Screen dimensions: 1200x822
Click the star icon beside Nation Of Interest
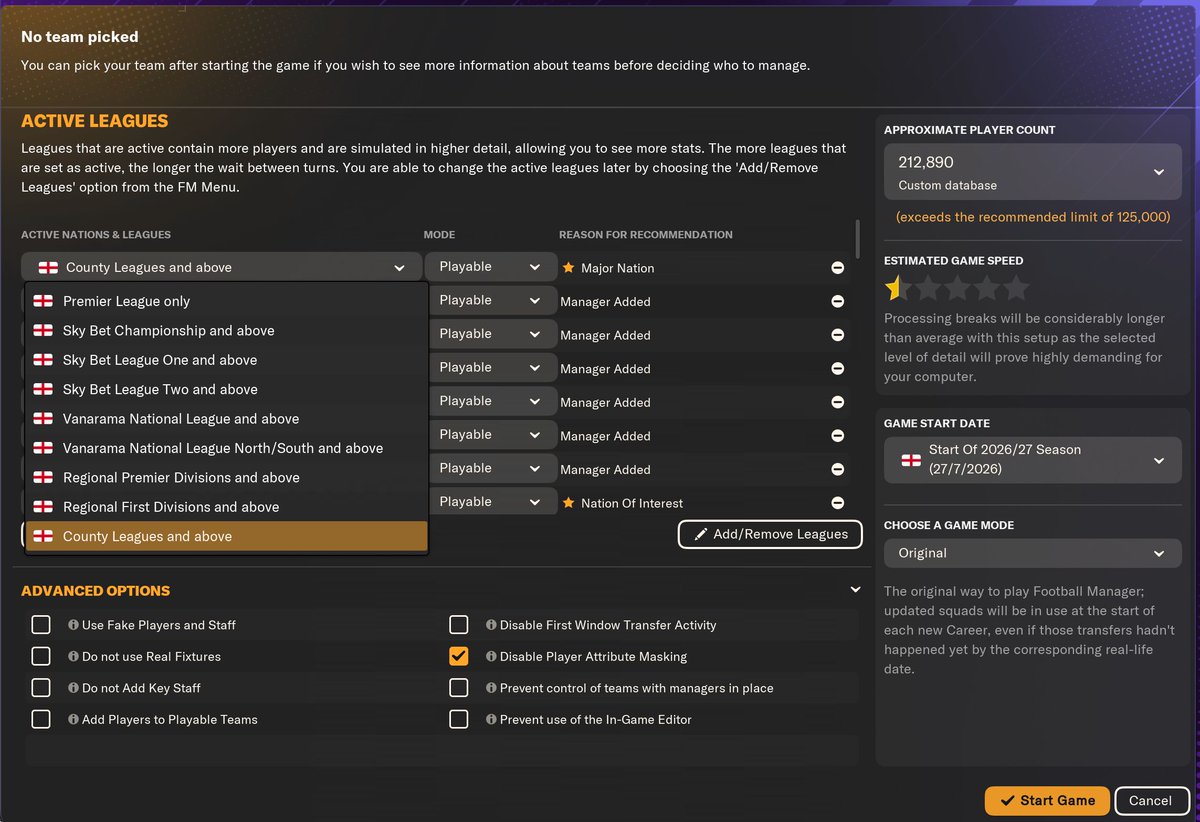pyautogui.click(x=568, y=503)
